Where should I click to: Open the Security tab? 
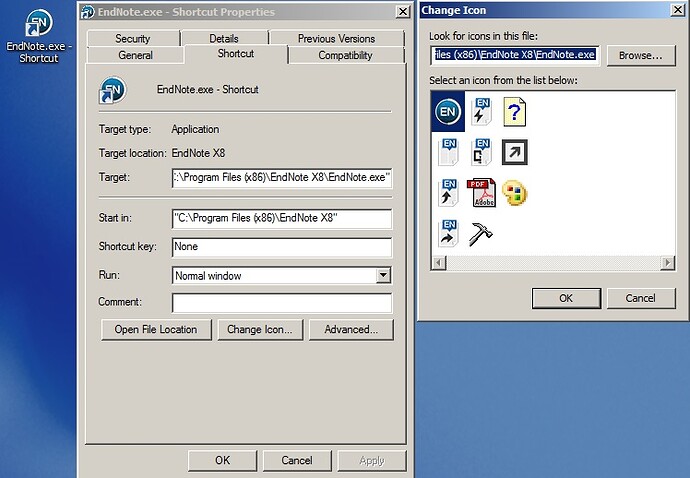coord(132,39)
